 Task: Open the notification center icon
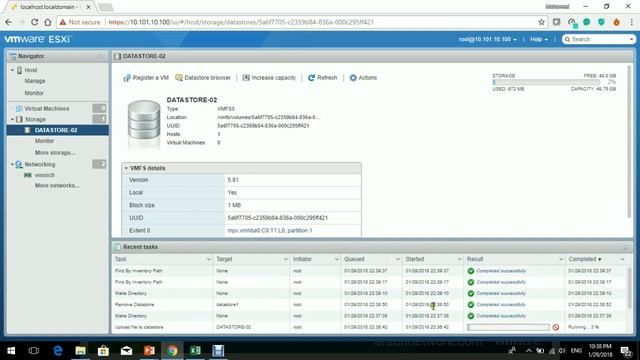626,351
